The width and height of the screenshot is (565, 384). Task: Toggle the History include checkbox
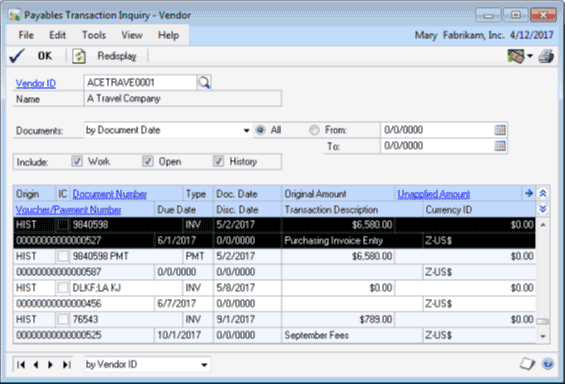(x=218, y=161)
